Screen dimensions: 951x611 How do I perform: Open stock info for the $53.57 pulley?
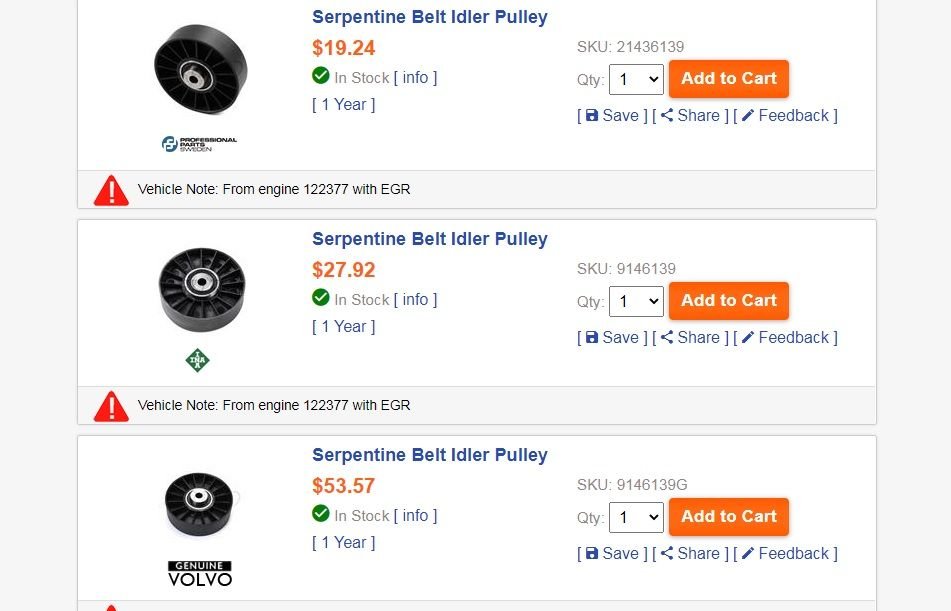tap(415, 516)
